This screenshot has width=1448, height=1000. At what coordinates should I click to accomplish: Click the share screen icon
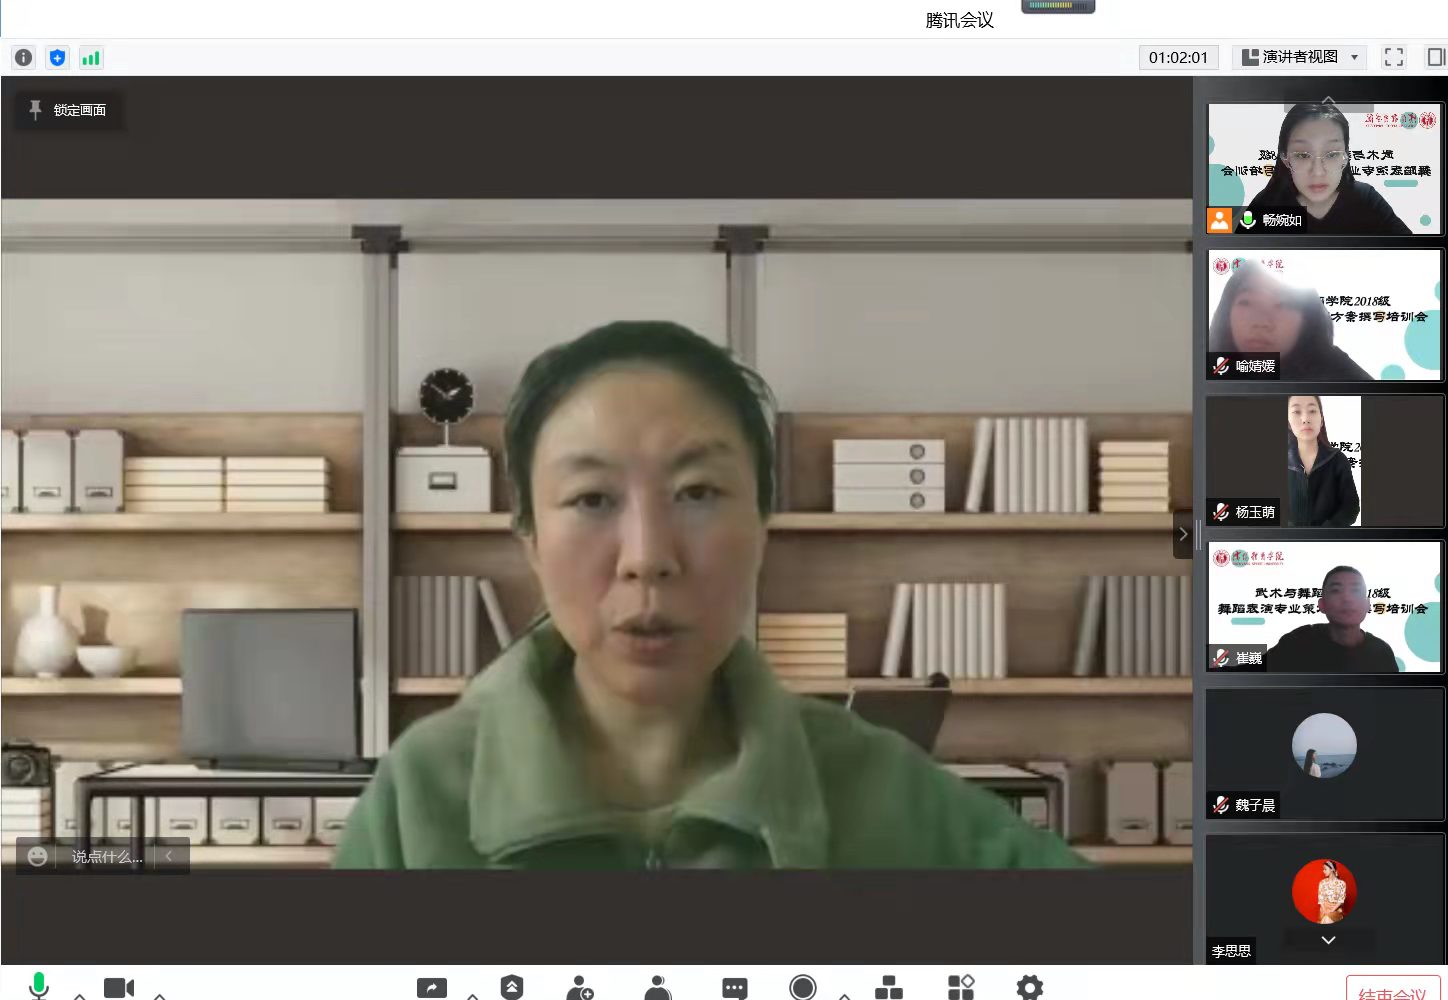(x=432, y=987)
